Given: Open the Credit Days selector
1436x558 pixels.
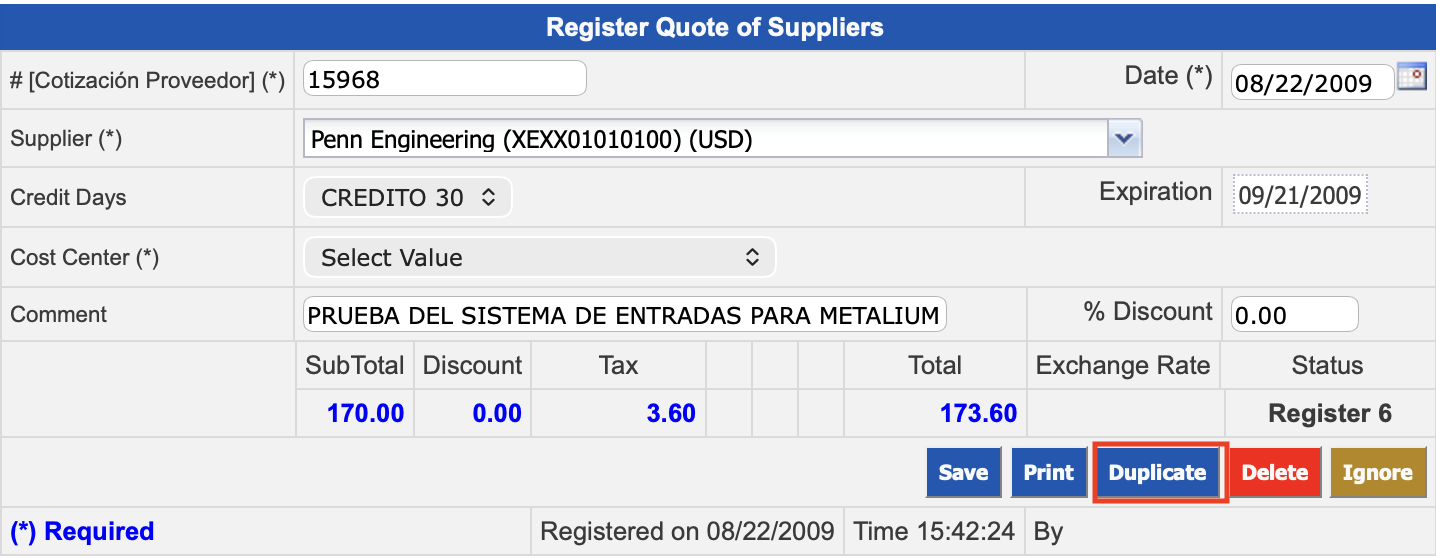Looking at the screenshot, I should click(x=407, y=198).
